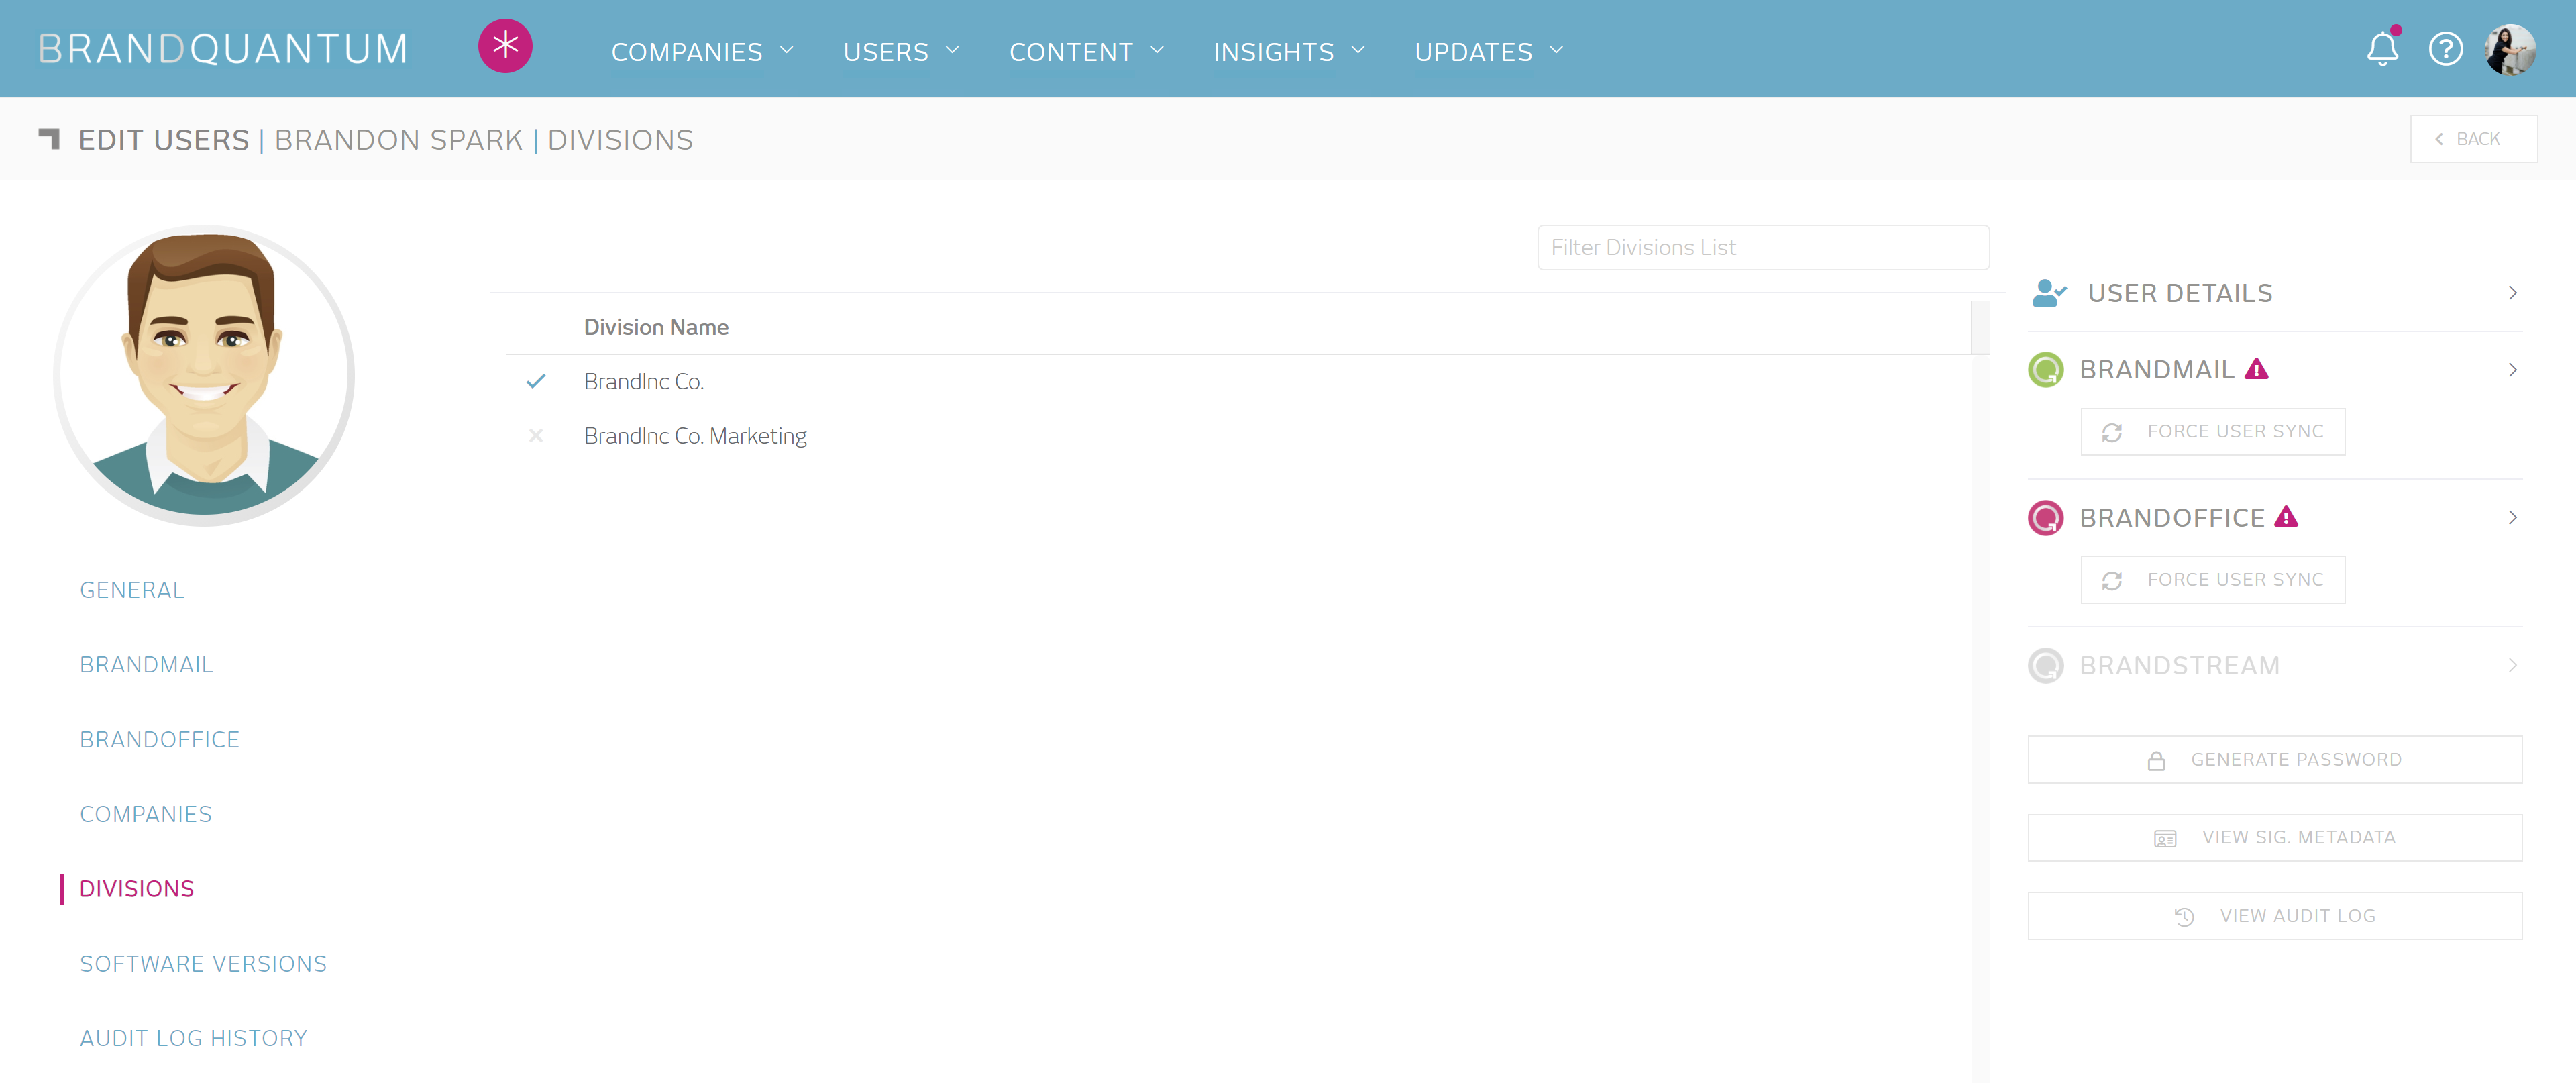Click the pink asterisk logo icon

click(x=505, y=47)
